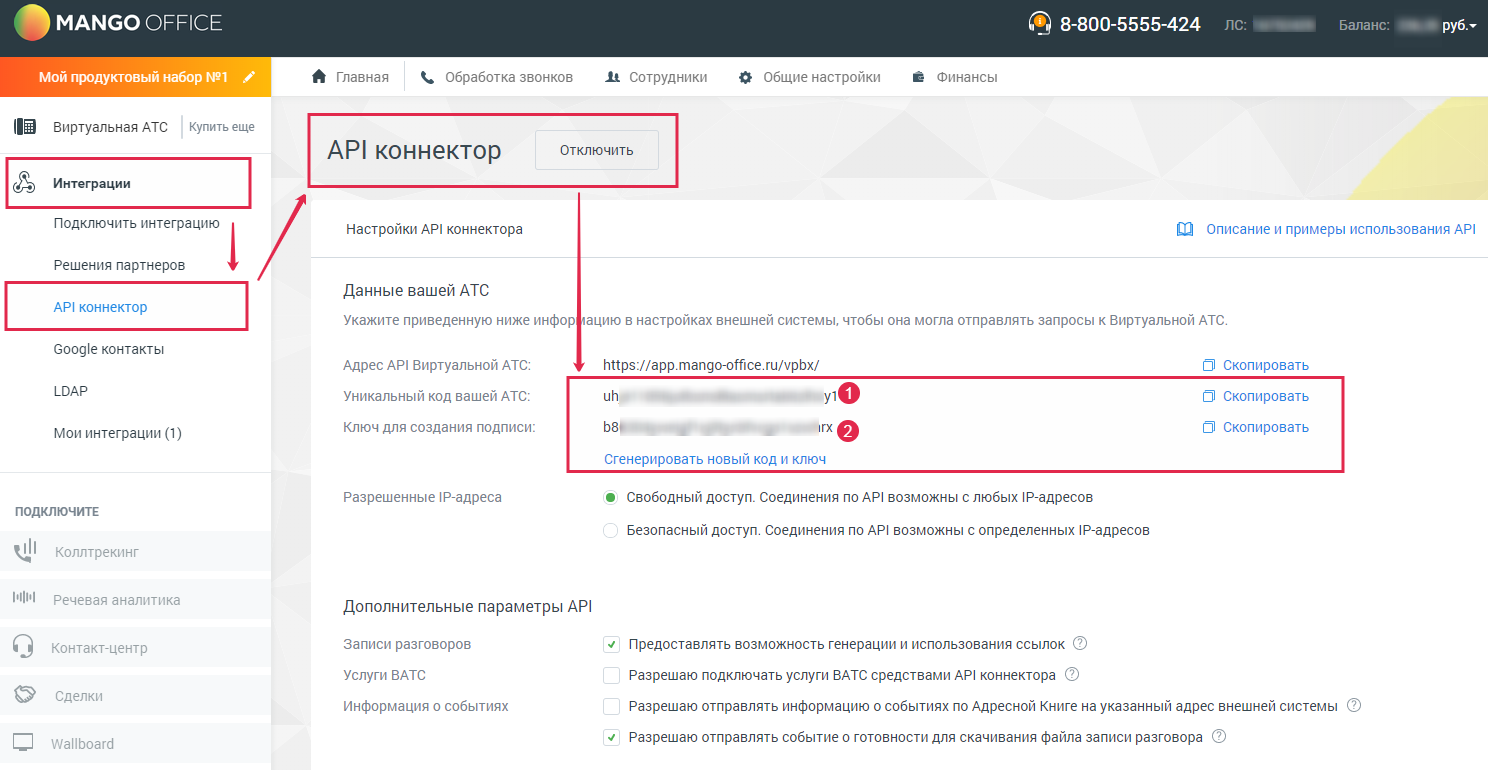Open Подключить интеграцию sidebar item
Screen dimensions: 1488x770
click(137, 223)
